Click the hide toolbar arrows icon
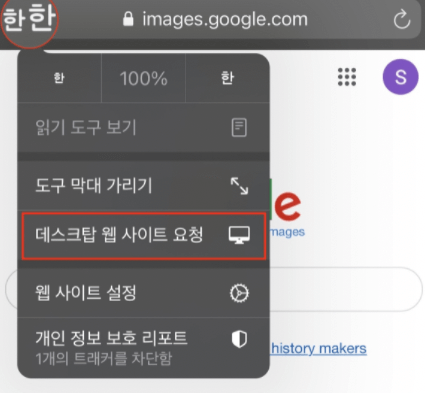This screenshot has height=393, width=425. coord(239,186)
